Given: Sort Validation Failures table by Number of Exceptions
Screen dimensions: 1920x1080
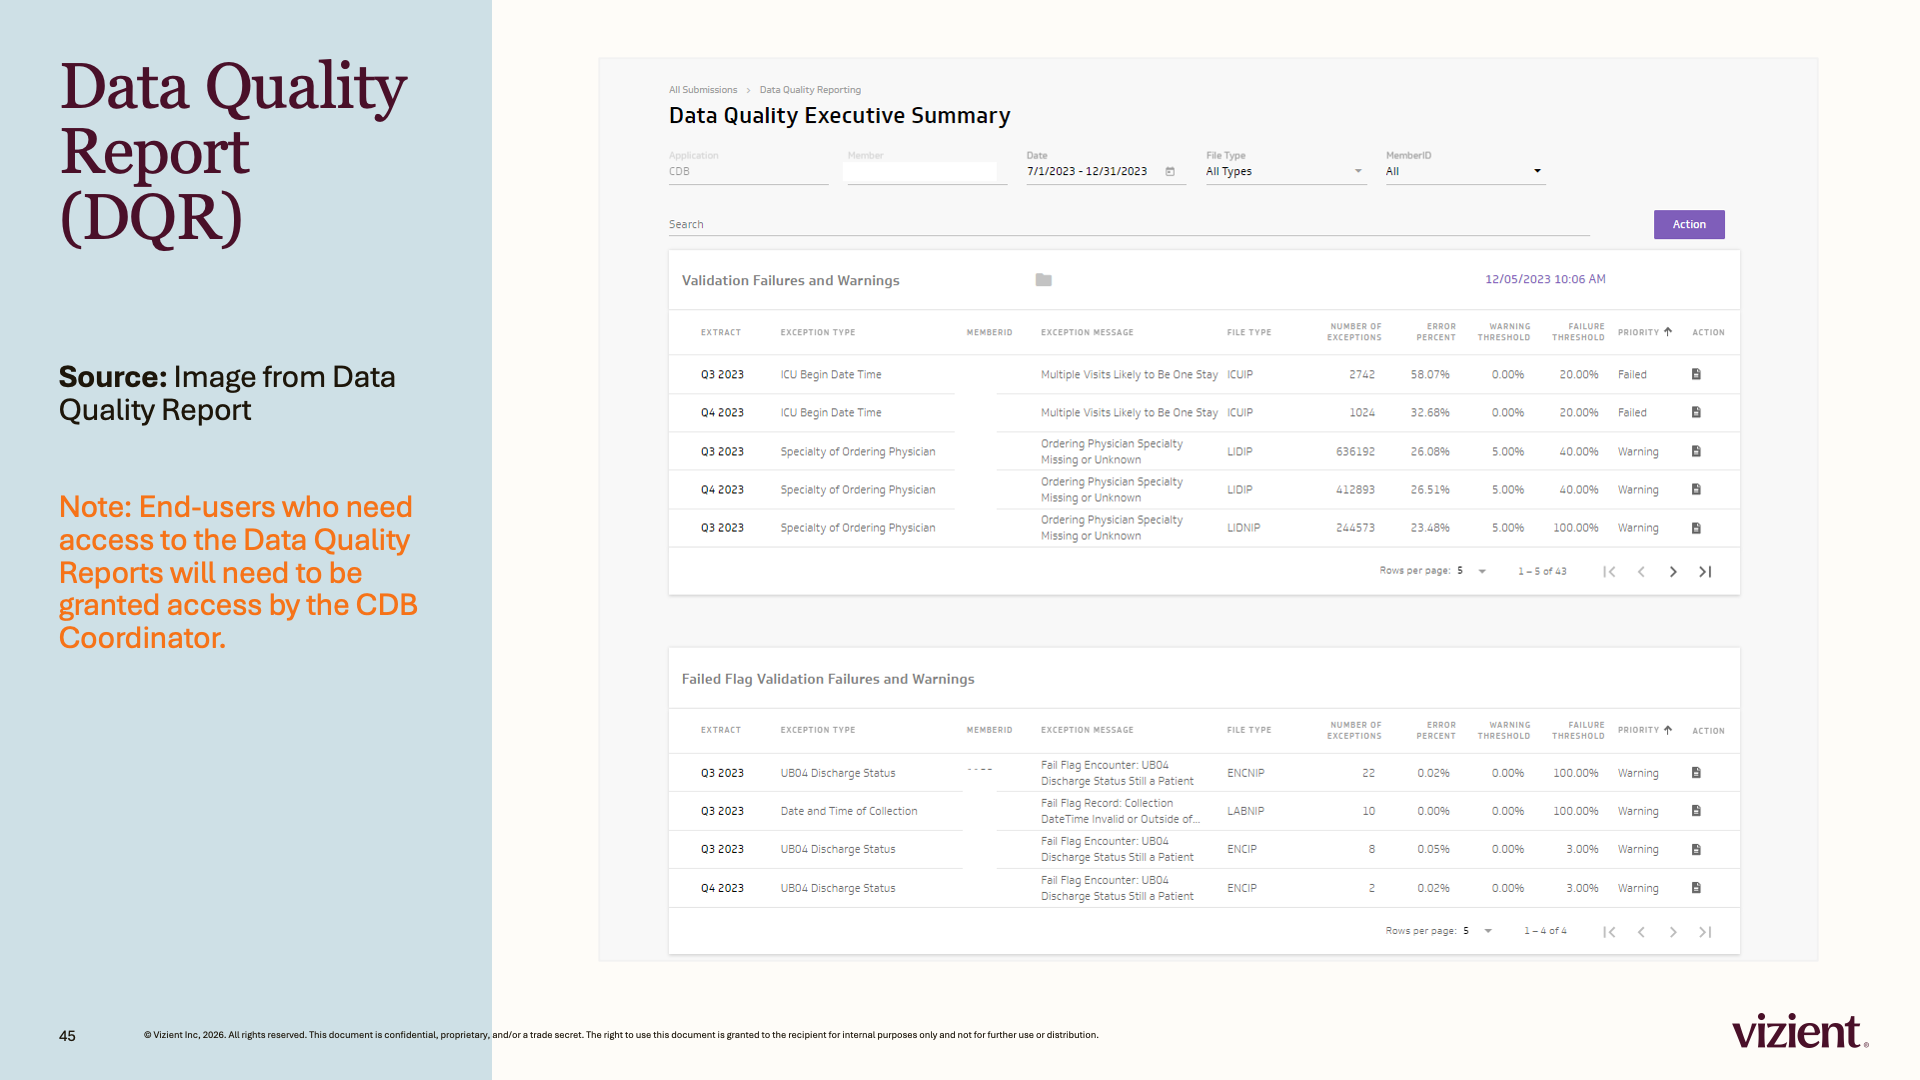Looking at the screenshot, I should (x=1354, y=333).
